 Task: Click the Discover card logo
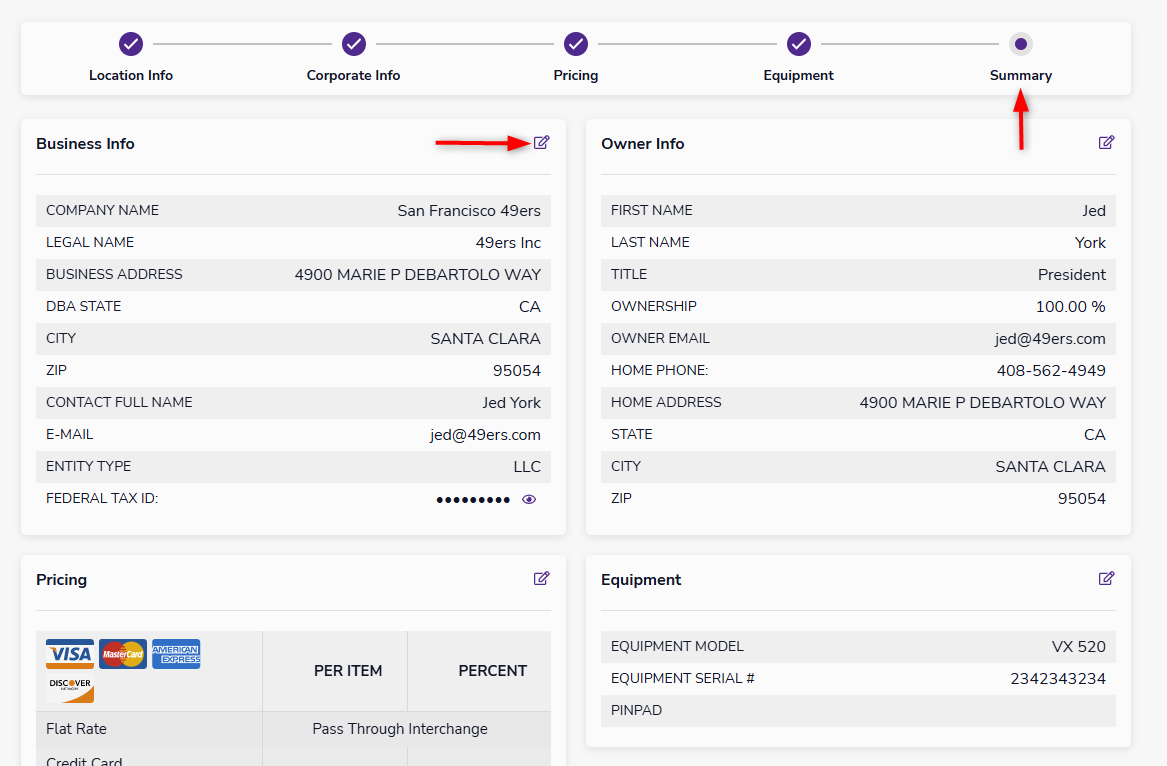70,688
